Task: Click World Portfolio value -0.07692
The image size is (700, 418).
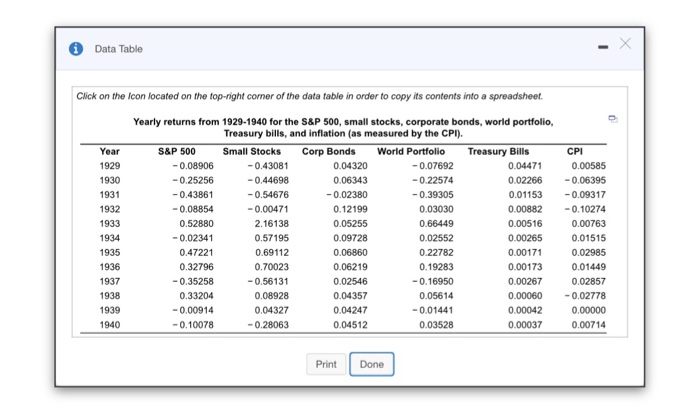Action: (x=433, y=166)
